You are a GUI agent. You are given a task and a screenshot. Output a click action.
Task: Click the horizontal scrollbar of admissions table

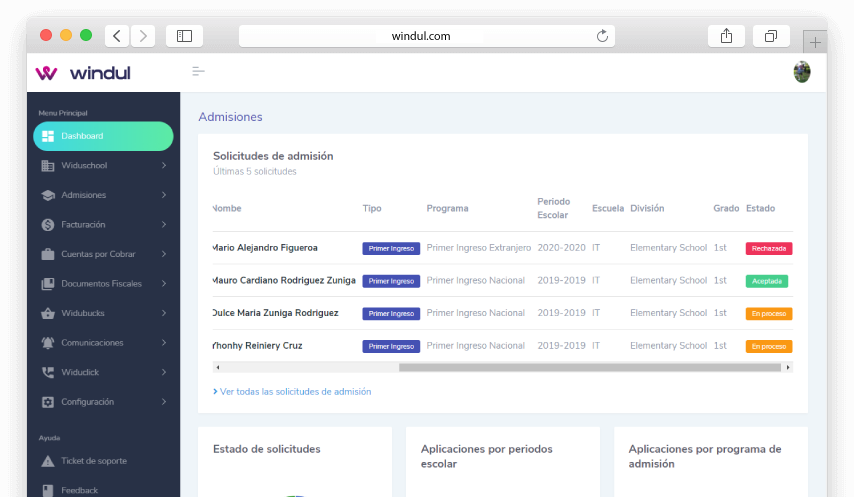[589, 367]
